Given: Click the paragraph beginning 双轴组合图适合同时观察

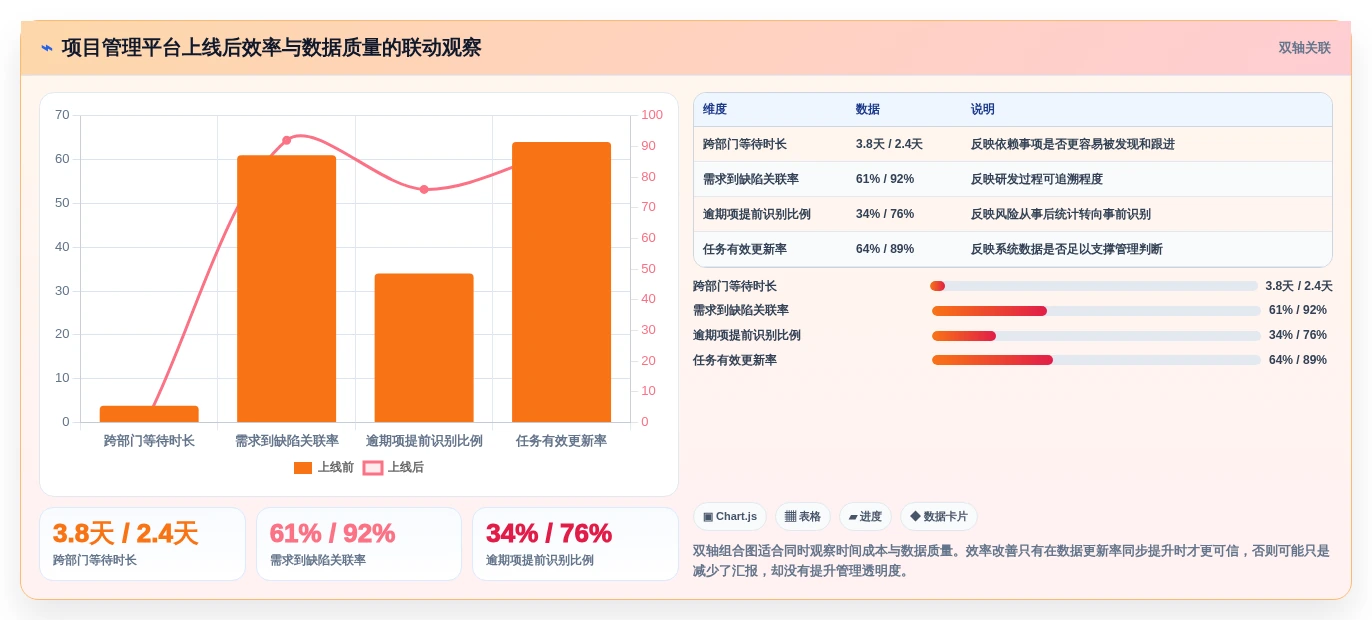Looking at the screenshot, I should pos(1011,561).
